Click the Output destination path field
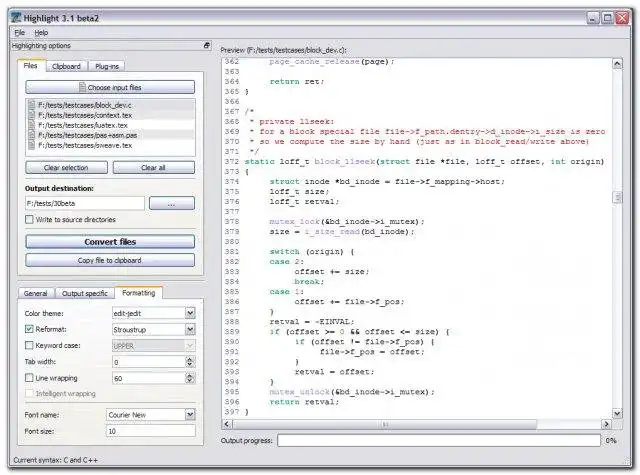Image resolution: width=640 pixels, height=475 pixels. (85, 203)
